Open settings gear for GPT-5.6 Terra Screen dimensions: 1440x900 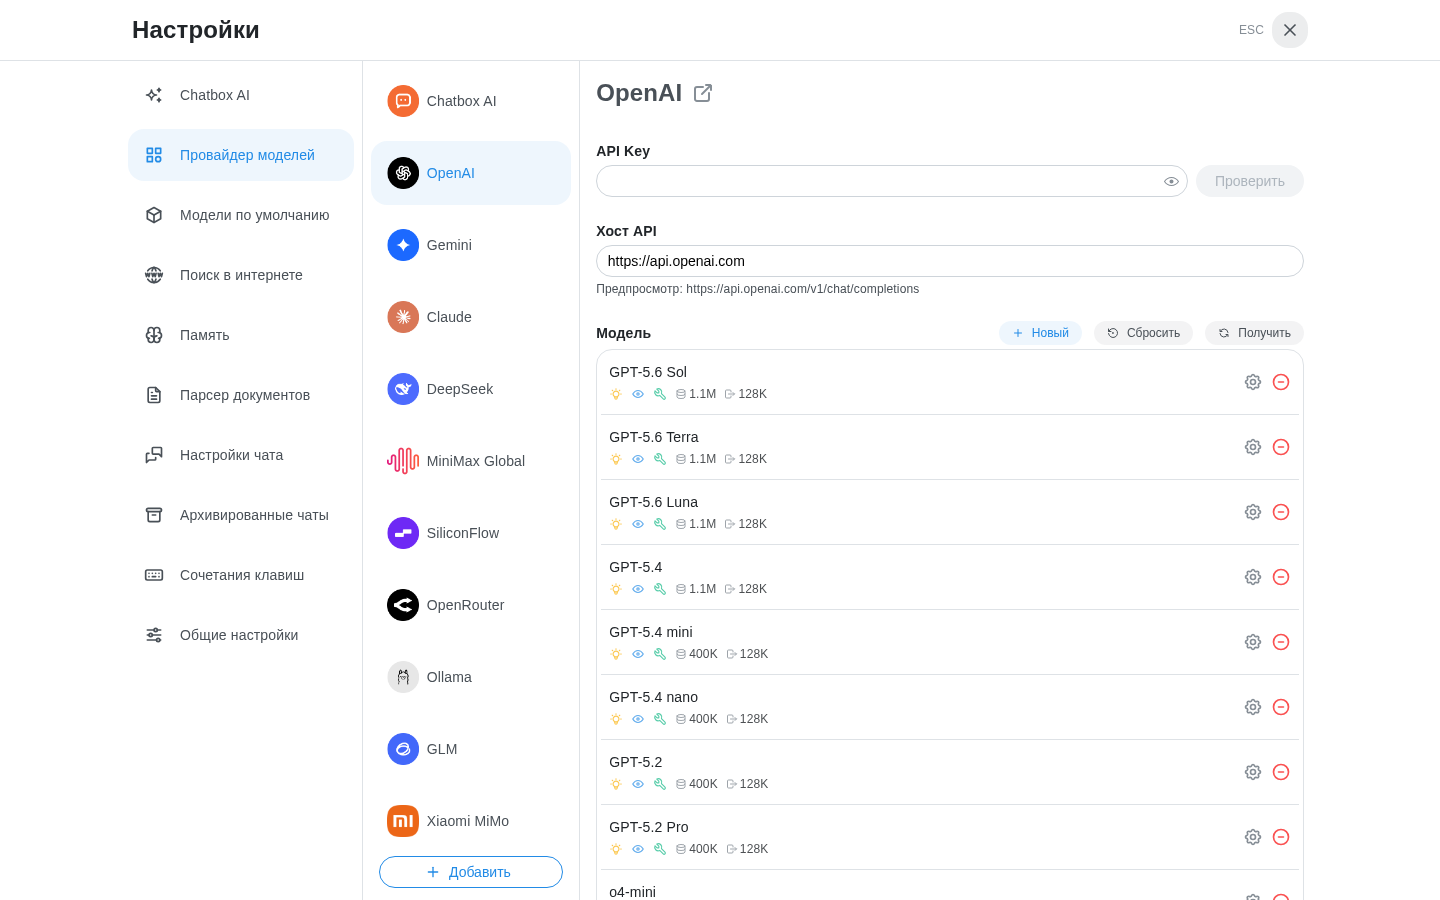pos(1253,447)
